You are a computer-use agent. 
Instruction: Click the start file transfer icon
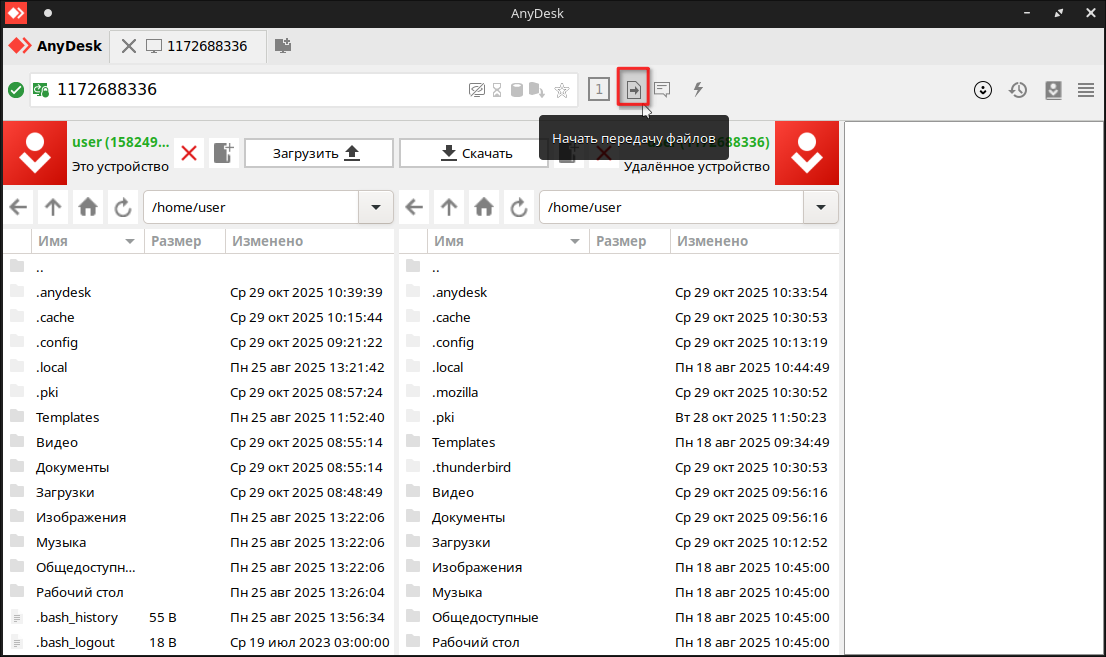pos(633,90)
